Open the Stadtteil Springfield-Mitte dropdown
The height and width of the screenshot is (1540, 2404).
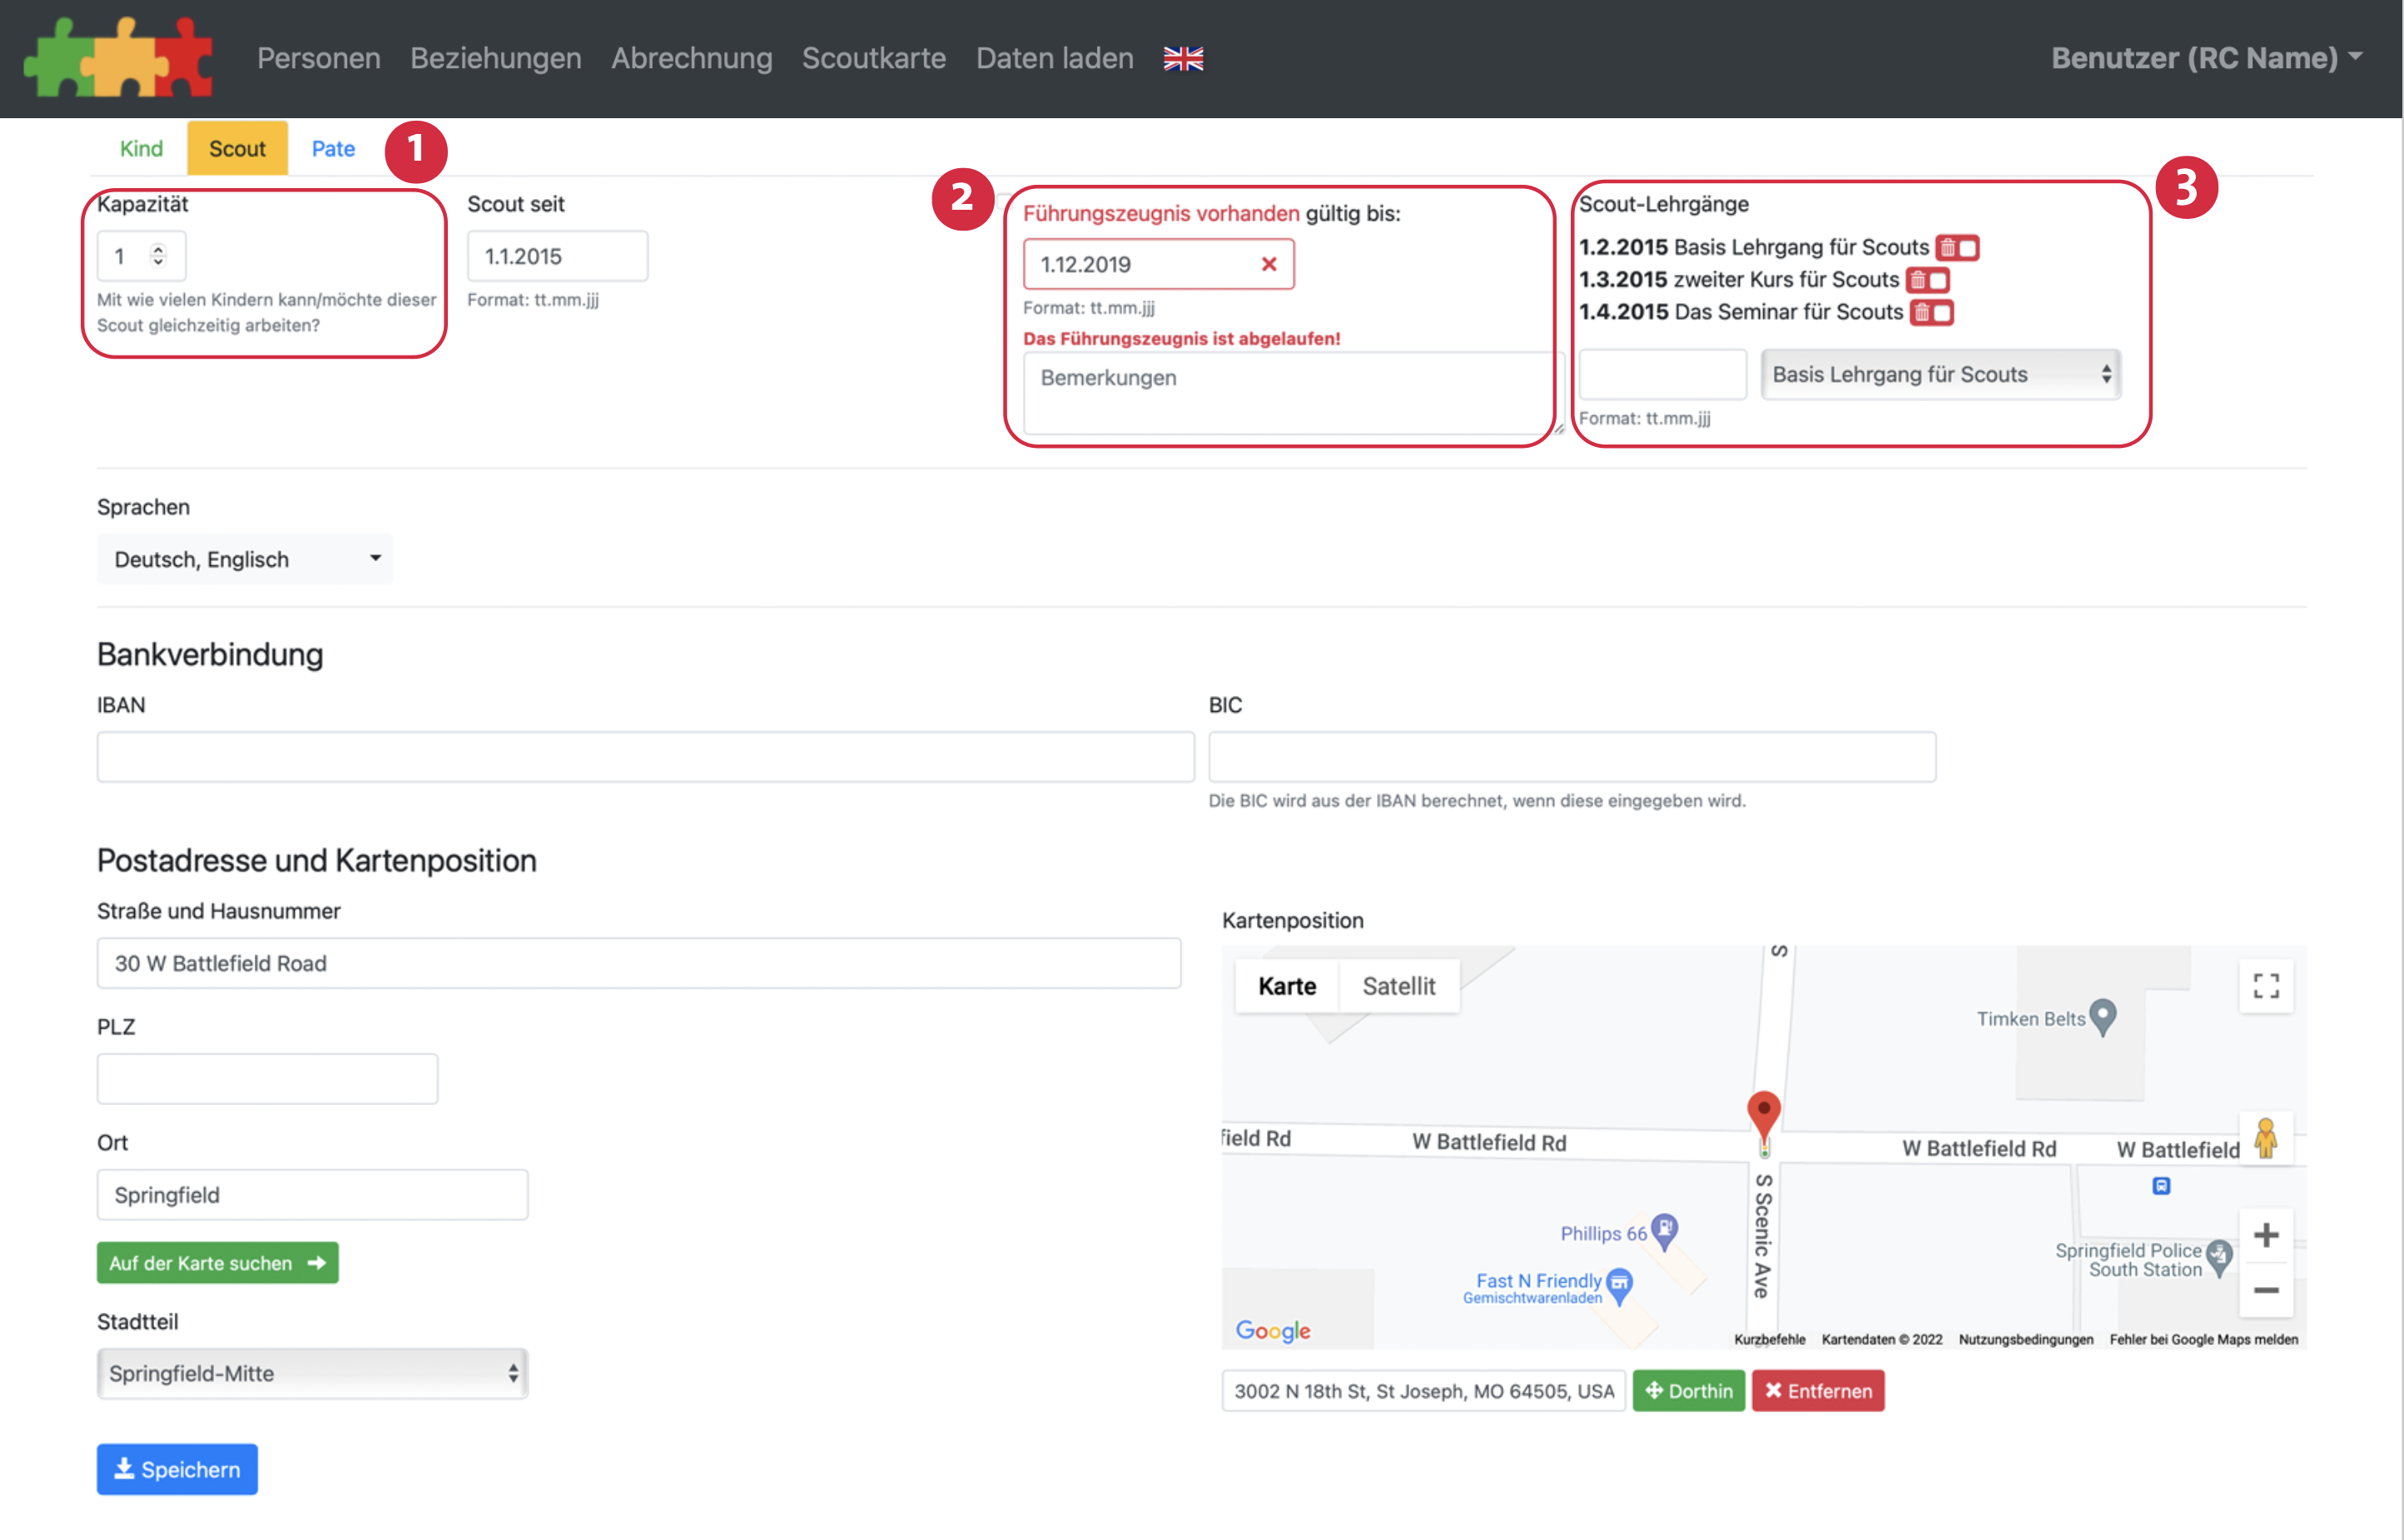(x=312, y=1373)
